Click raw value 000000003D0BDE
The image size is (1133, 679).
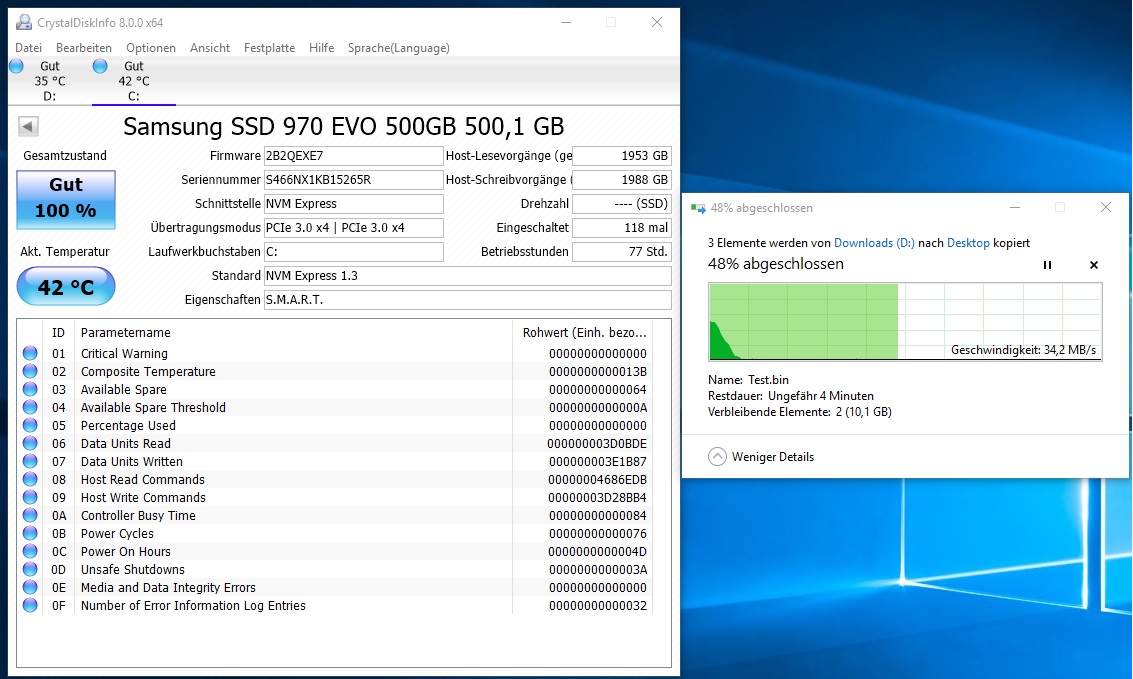click(597, 444)
